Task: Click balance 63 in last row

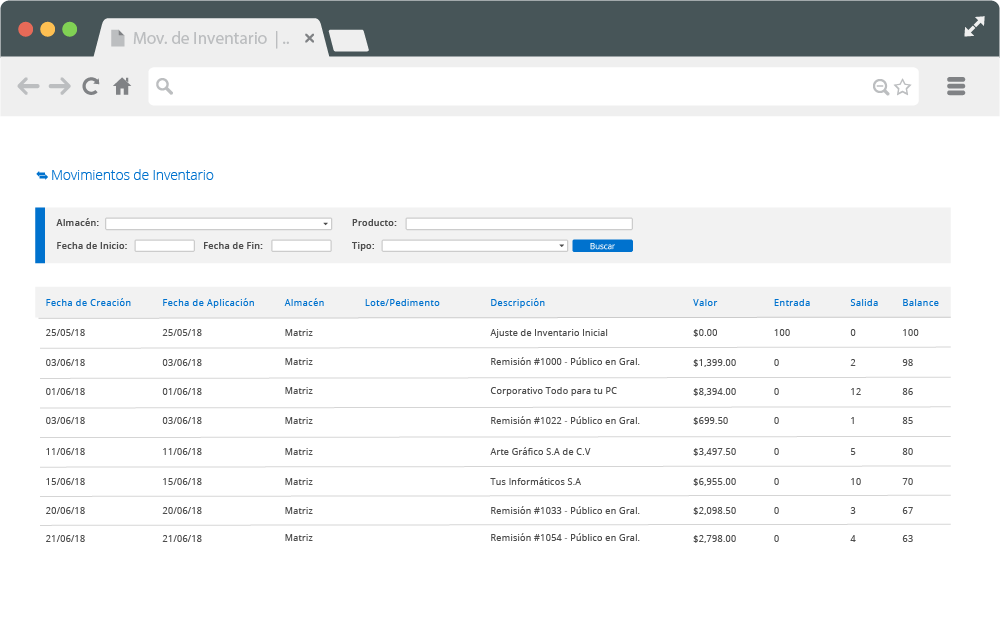Action: coord(908,539)
